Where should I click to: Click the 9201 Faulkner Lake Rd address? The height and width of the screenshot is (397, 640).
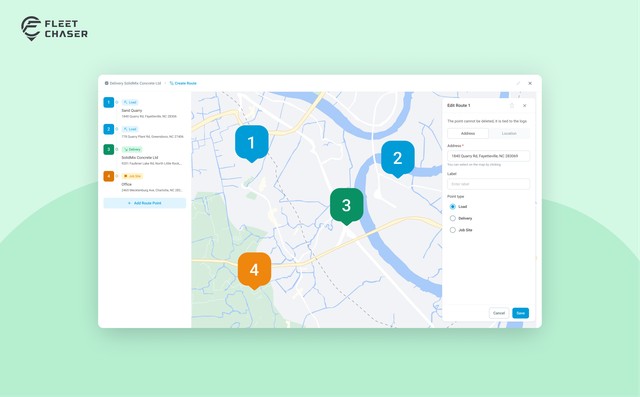click(151, 163)
